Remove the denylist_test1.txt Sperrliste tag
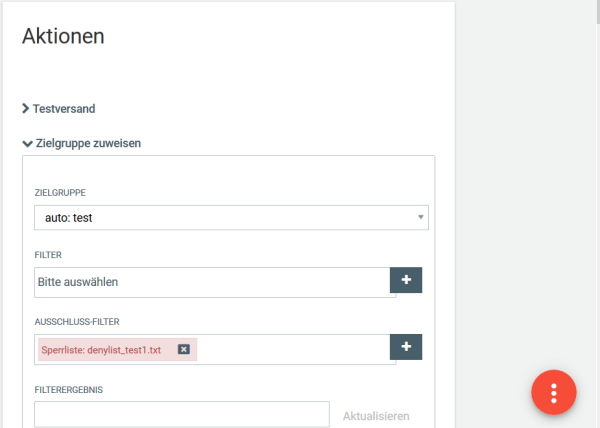This screenshot has height=428, width=600. (x=184, y=349)
